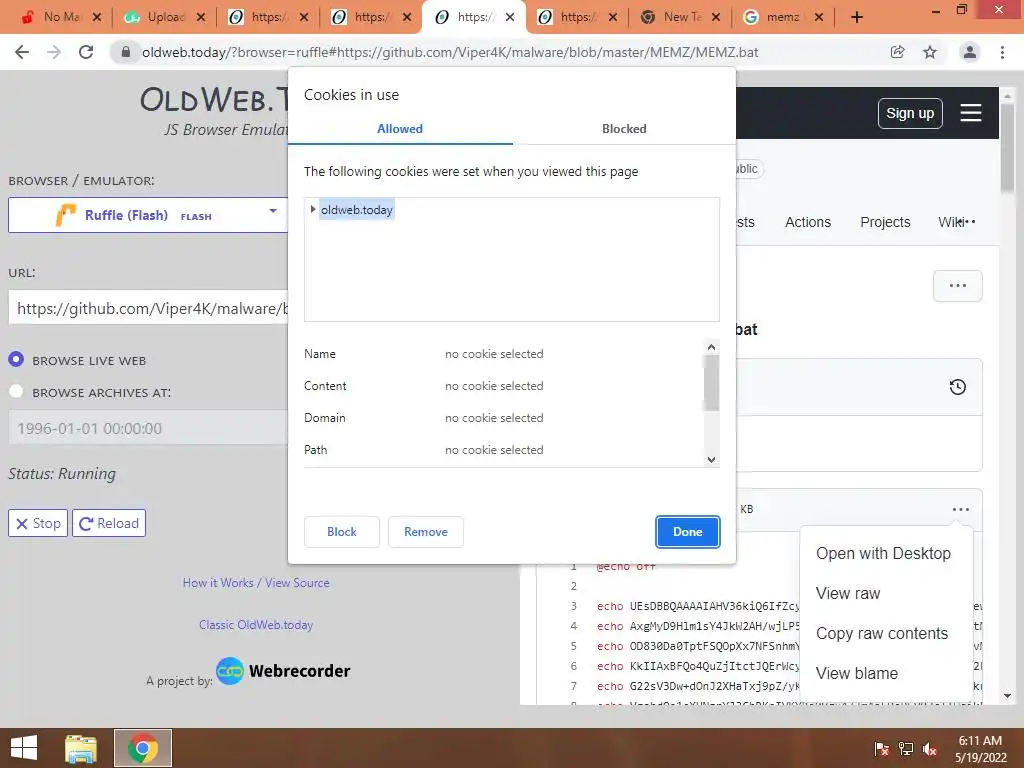
Task: Open the GitHub Actions tab
Action: pos(808,222)
